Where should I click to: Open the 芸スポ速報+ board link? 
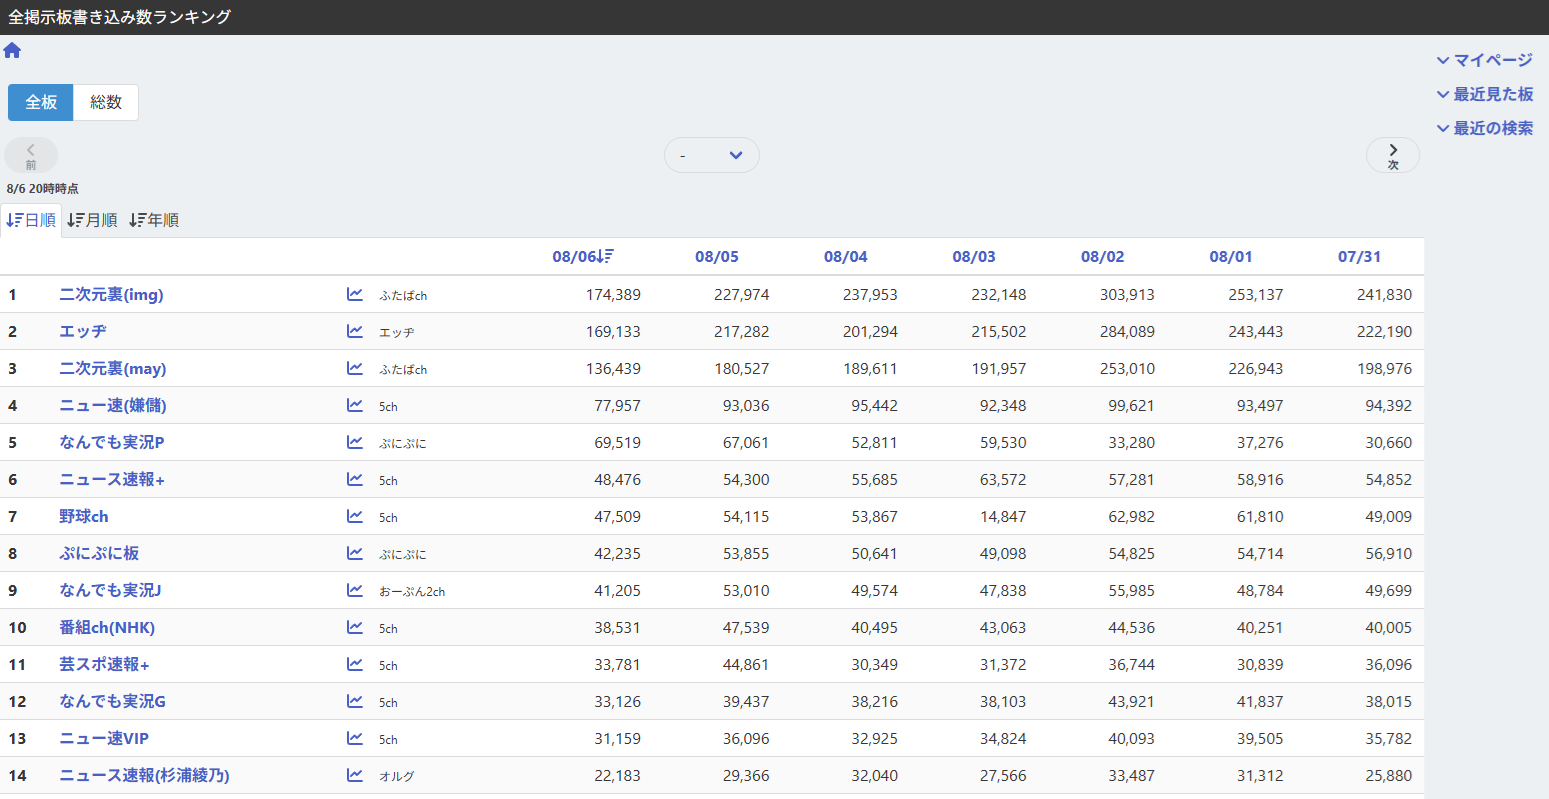pos(104,665)
